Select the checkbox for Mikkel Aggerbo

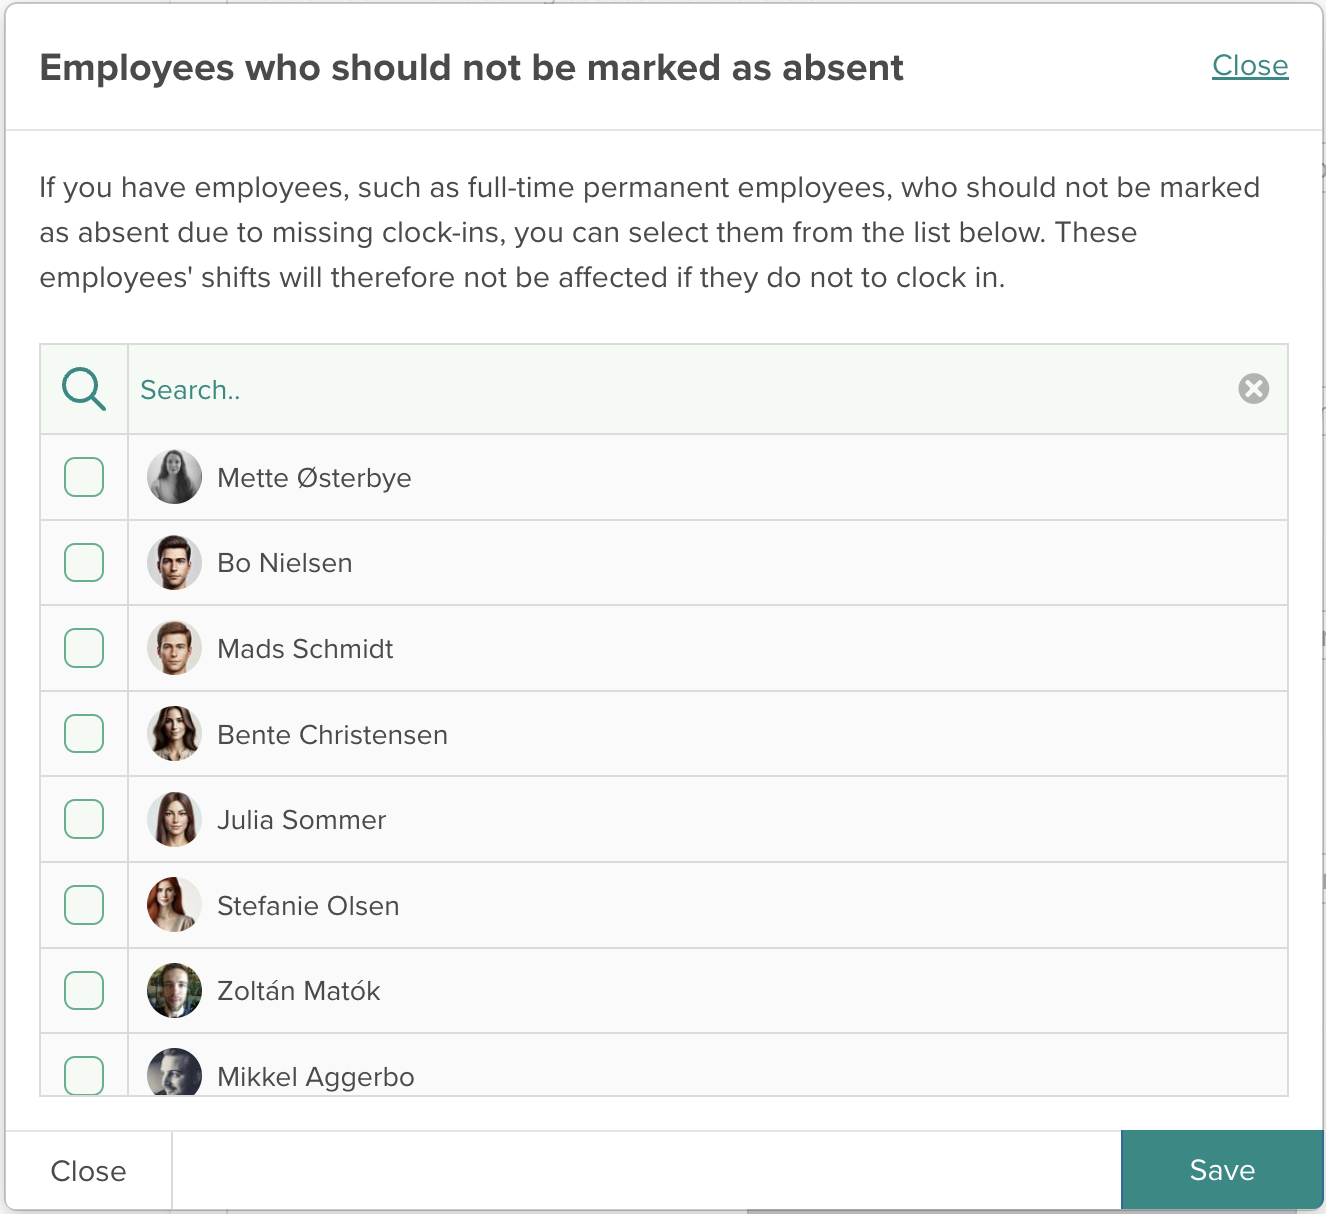click(84, 1076)
